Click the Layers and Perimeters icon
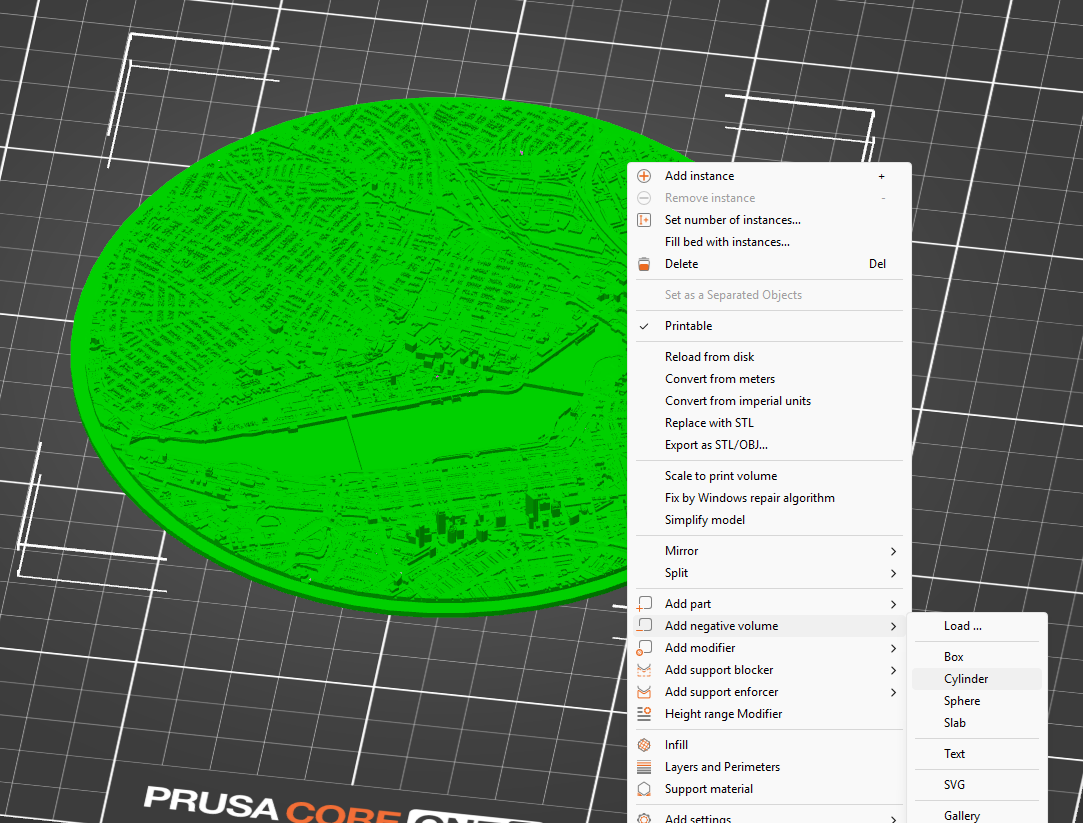The height and width of the screenshot is (823, 1083). coord(644,767)
